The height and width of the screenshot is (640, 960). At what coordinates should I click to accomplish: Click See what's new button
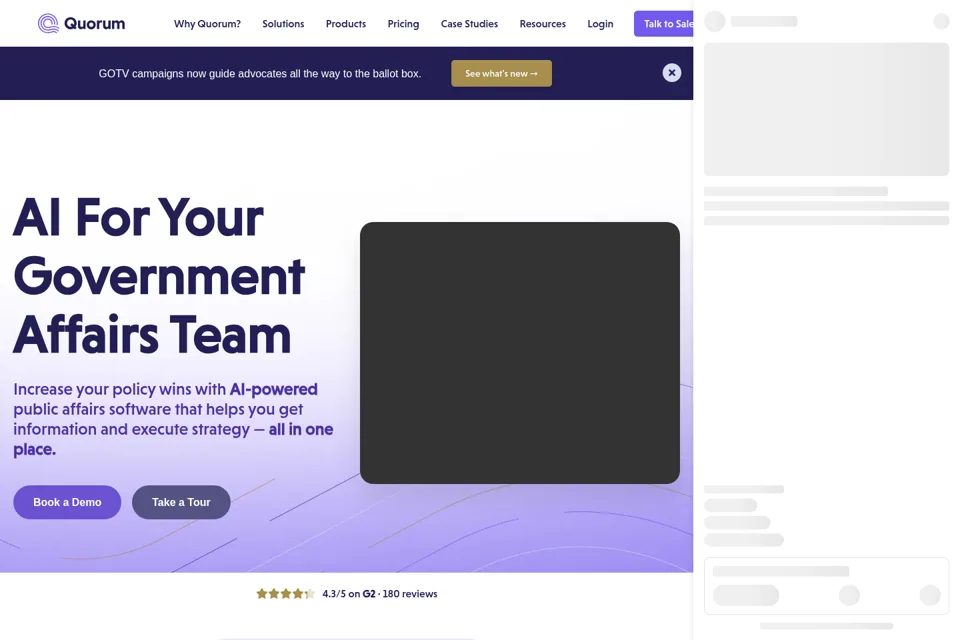click(x=501, y=73)
